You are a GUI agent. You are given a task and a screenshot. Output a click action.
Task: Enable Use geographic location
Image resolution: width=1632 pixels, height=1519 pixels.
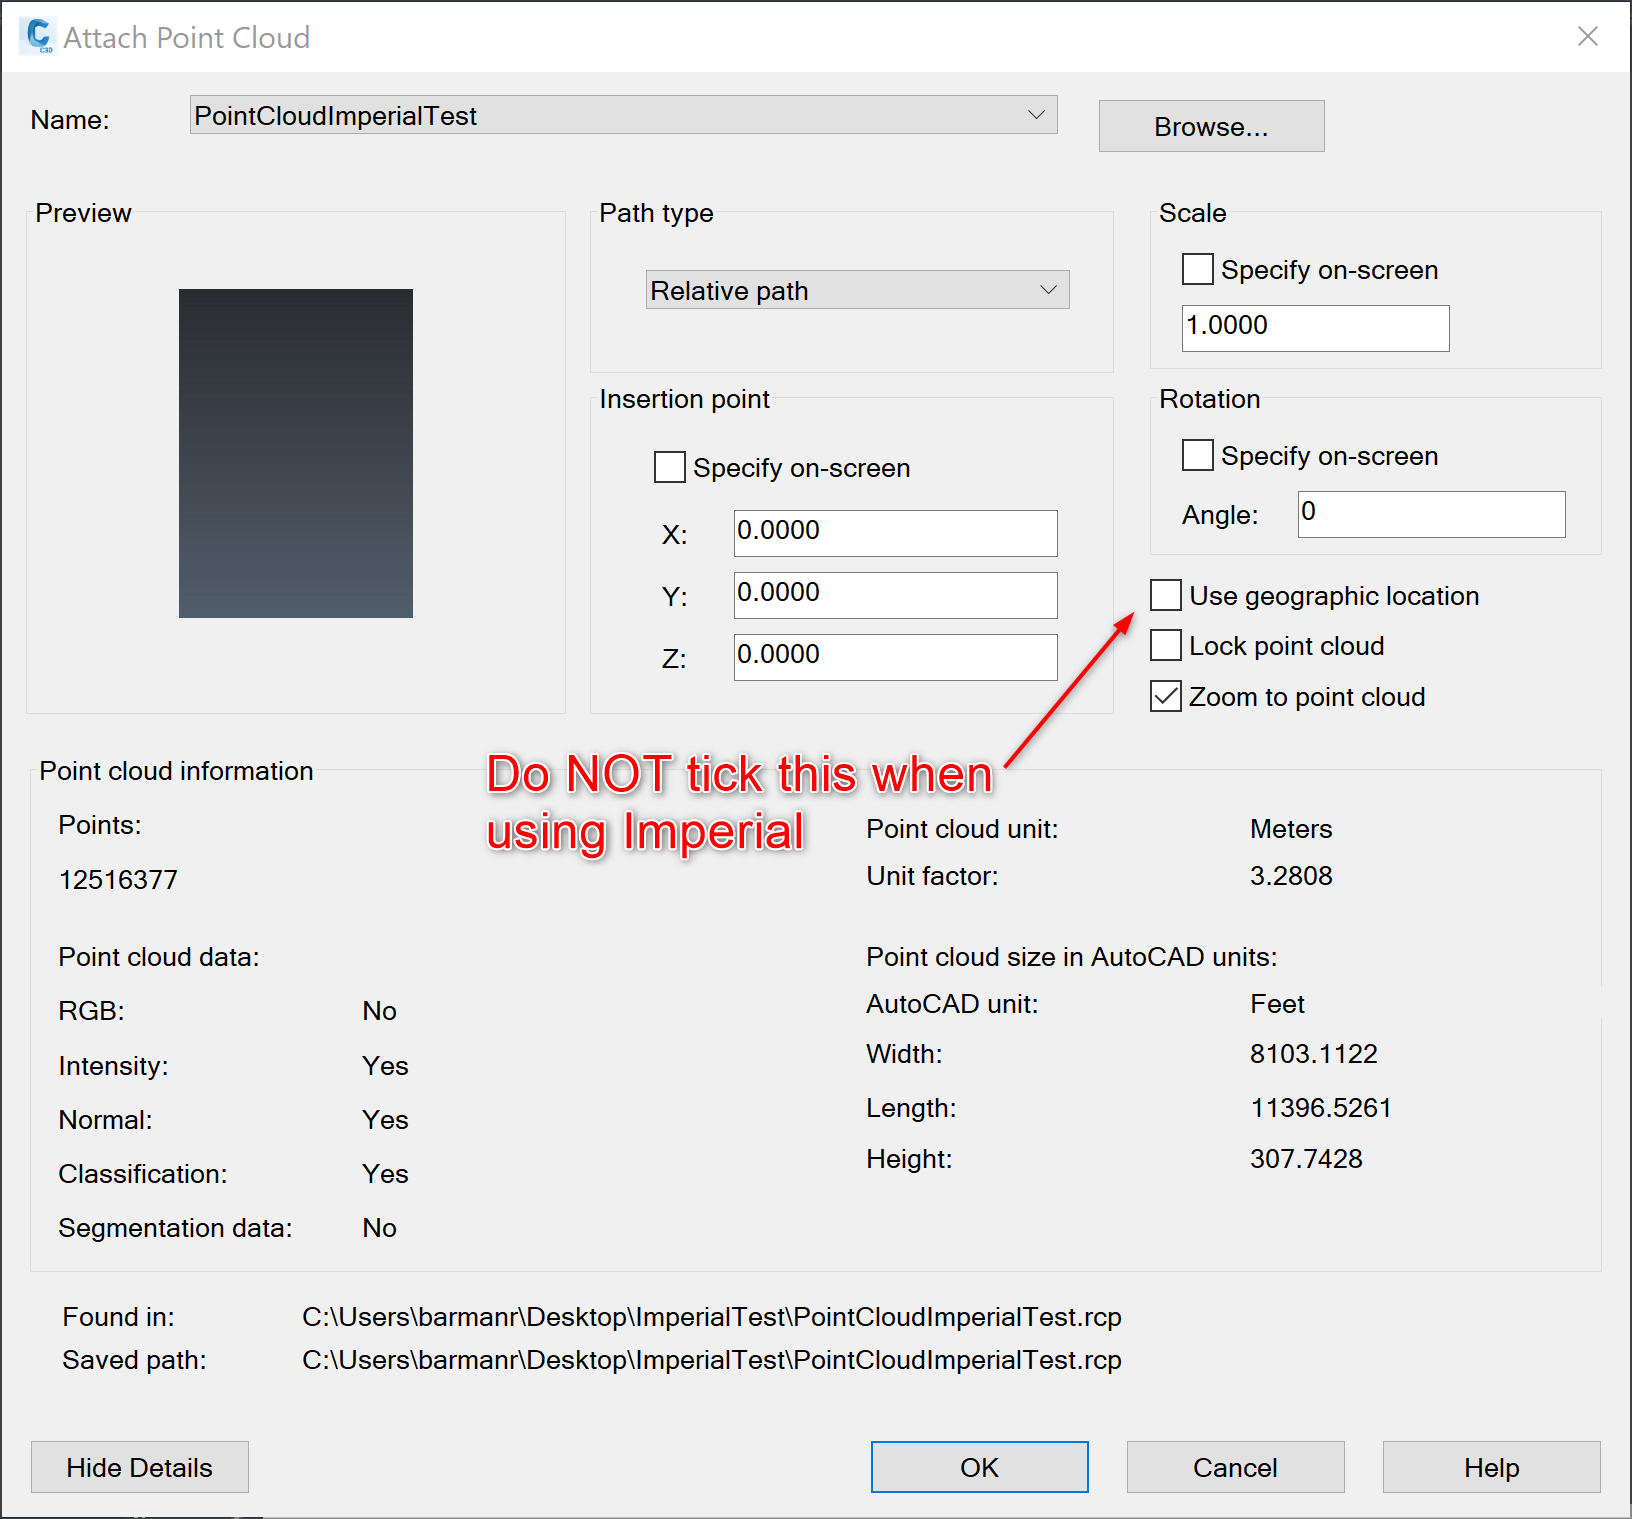(x=1165, y=595)
